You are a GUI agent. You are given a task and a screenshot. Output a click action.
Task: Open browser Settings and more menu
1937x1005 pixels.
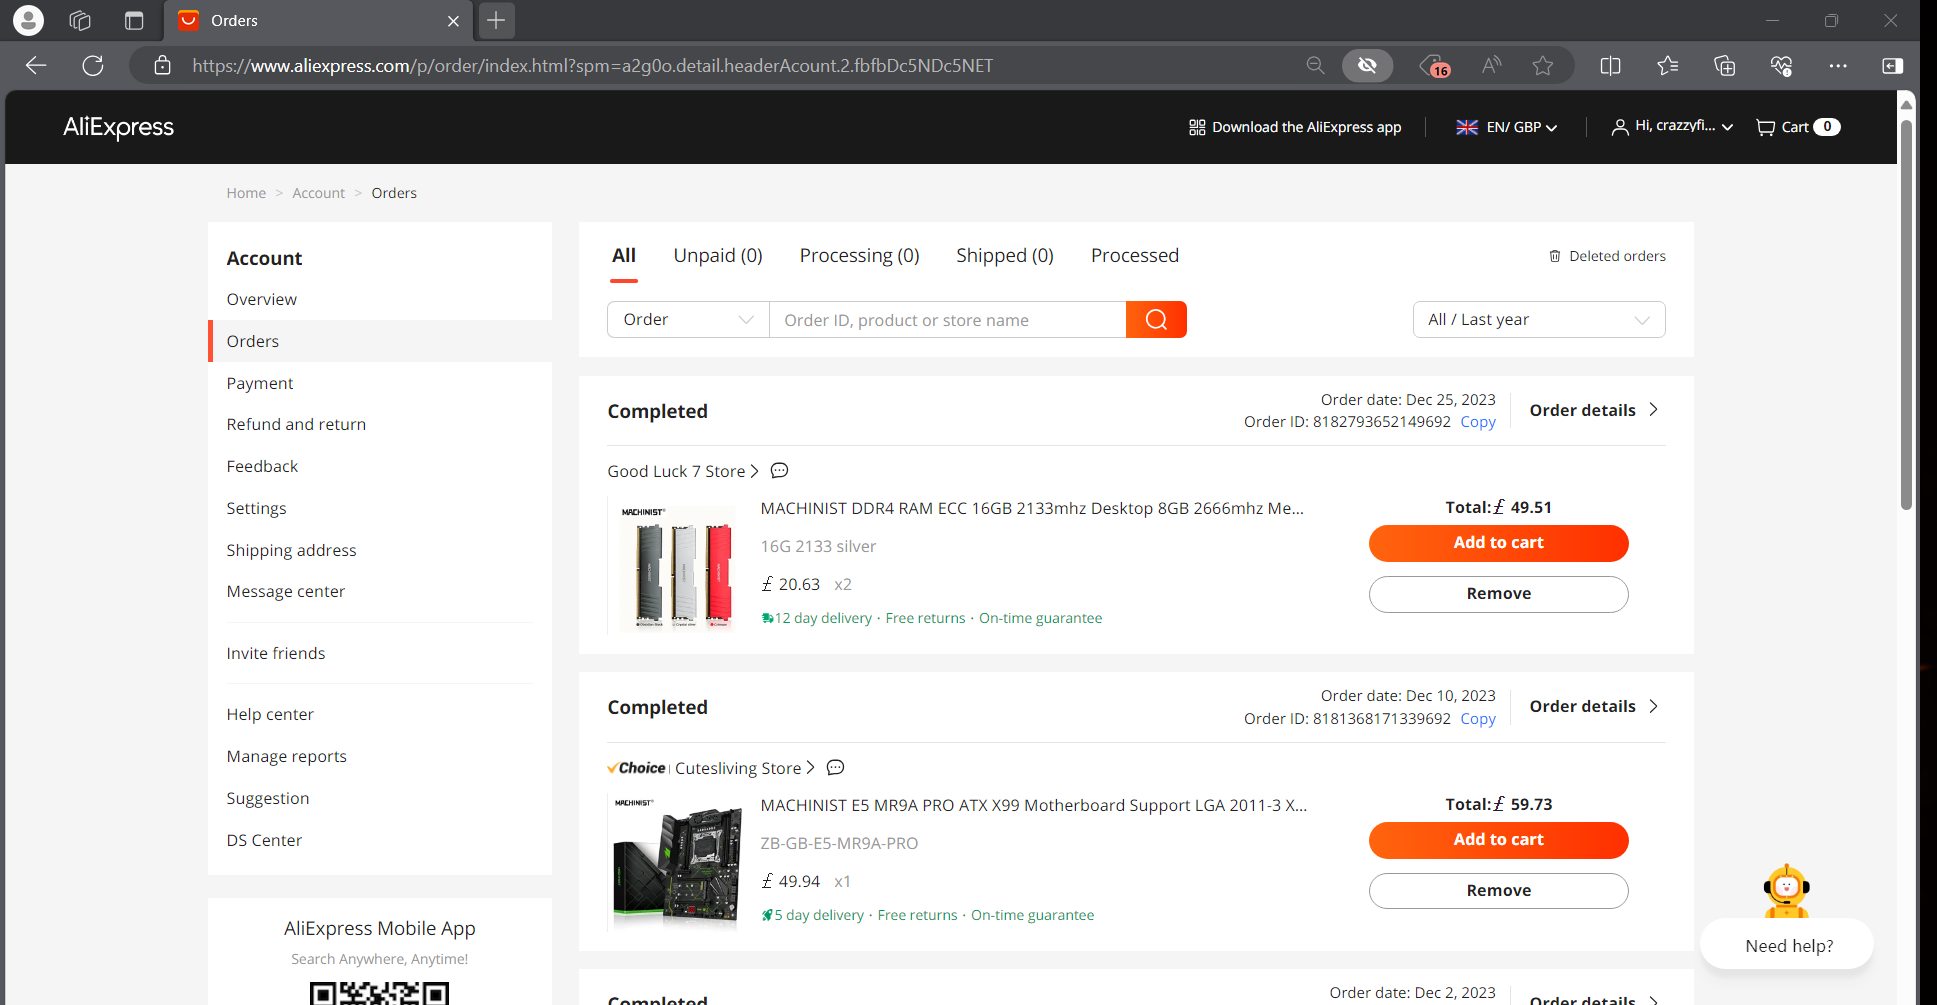[1838, 66]
